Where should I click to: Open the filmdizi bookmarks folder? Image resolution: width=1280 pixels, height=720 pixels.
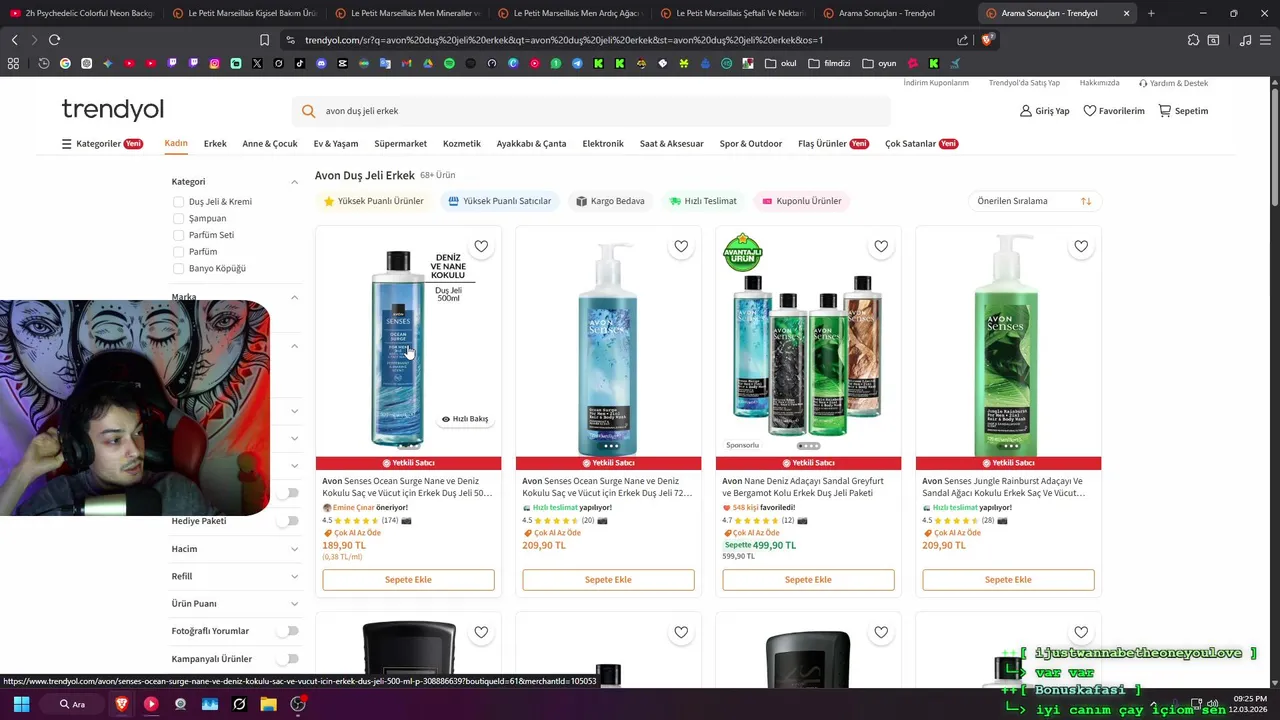tap(829, 63)
